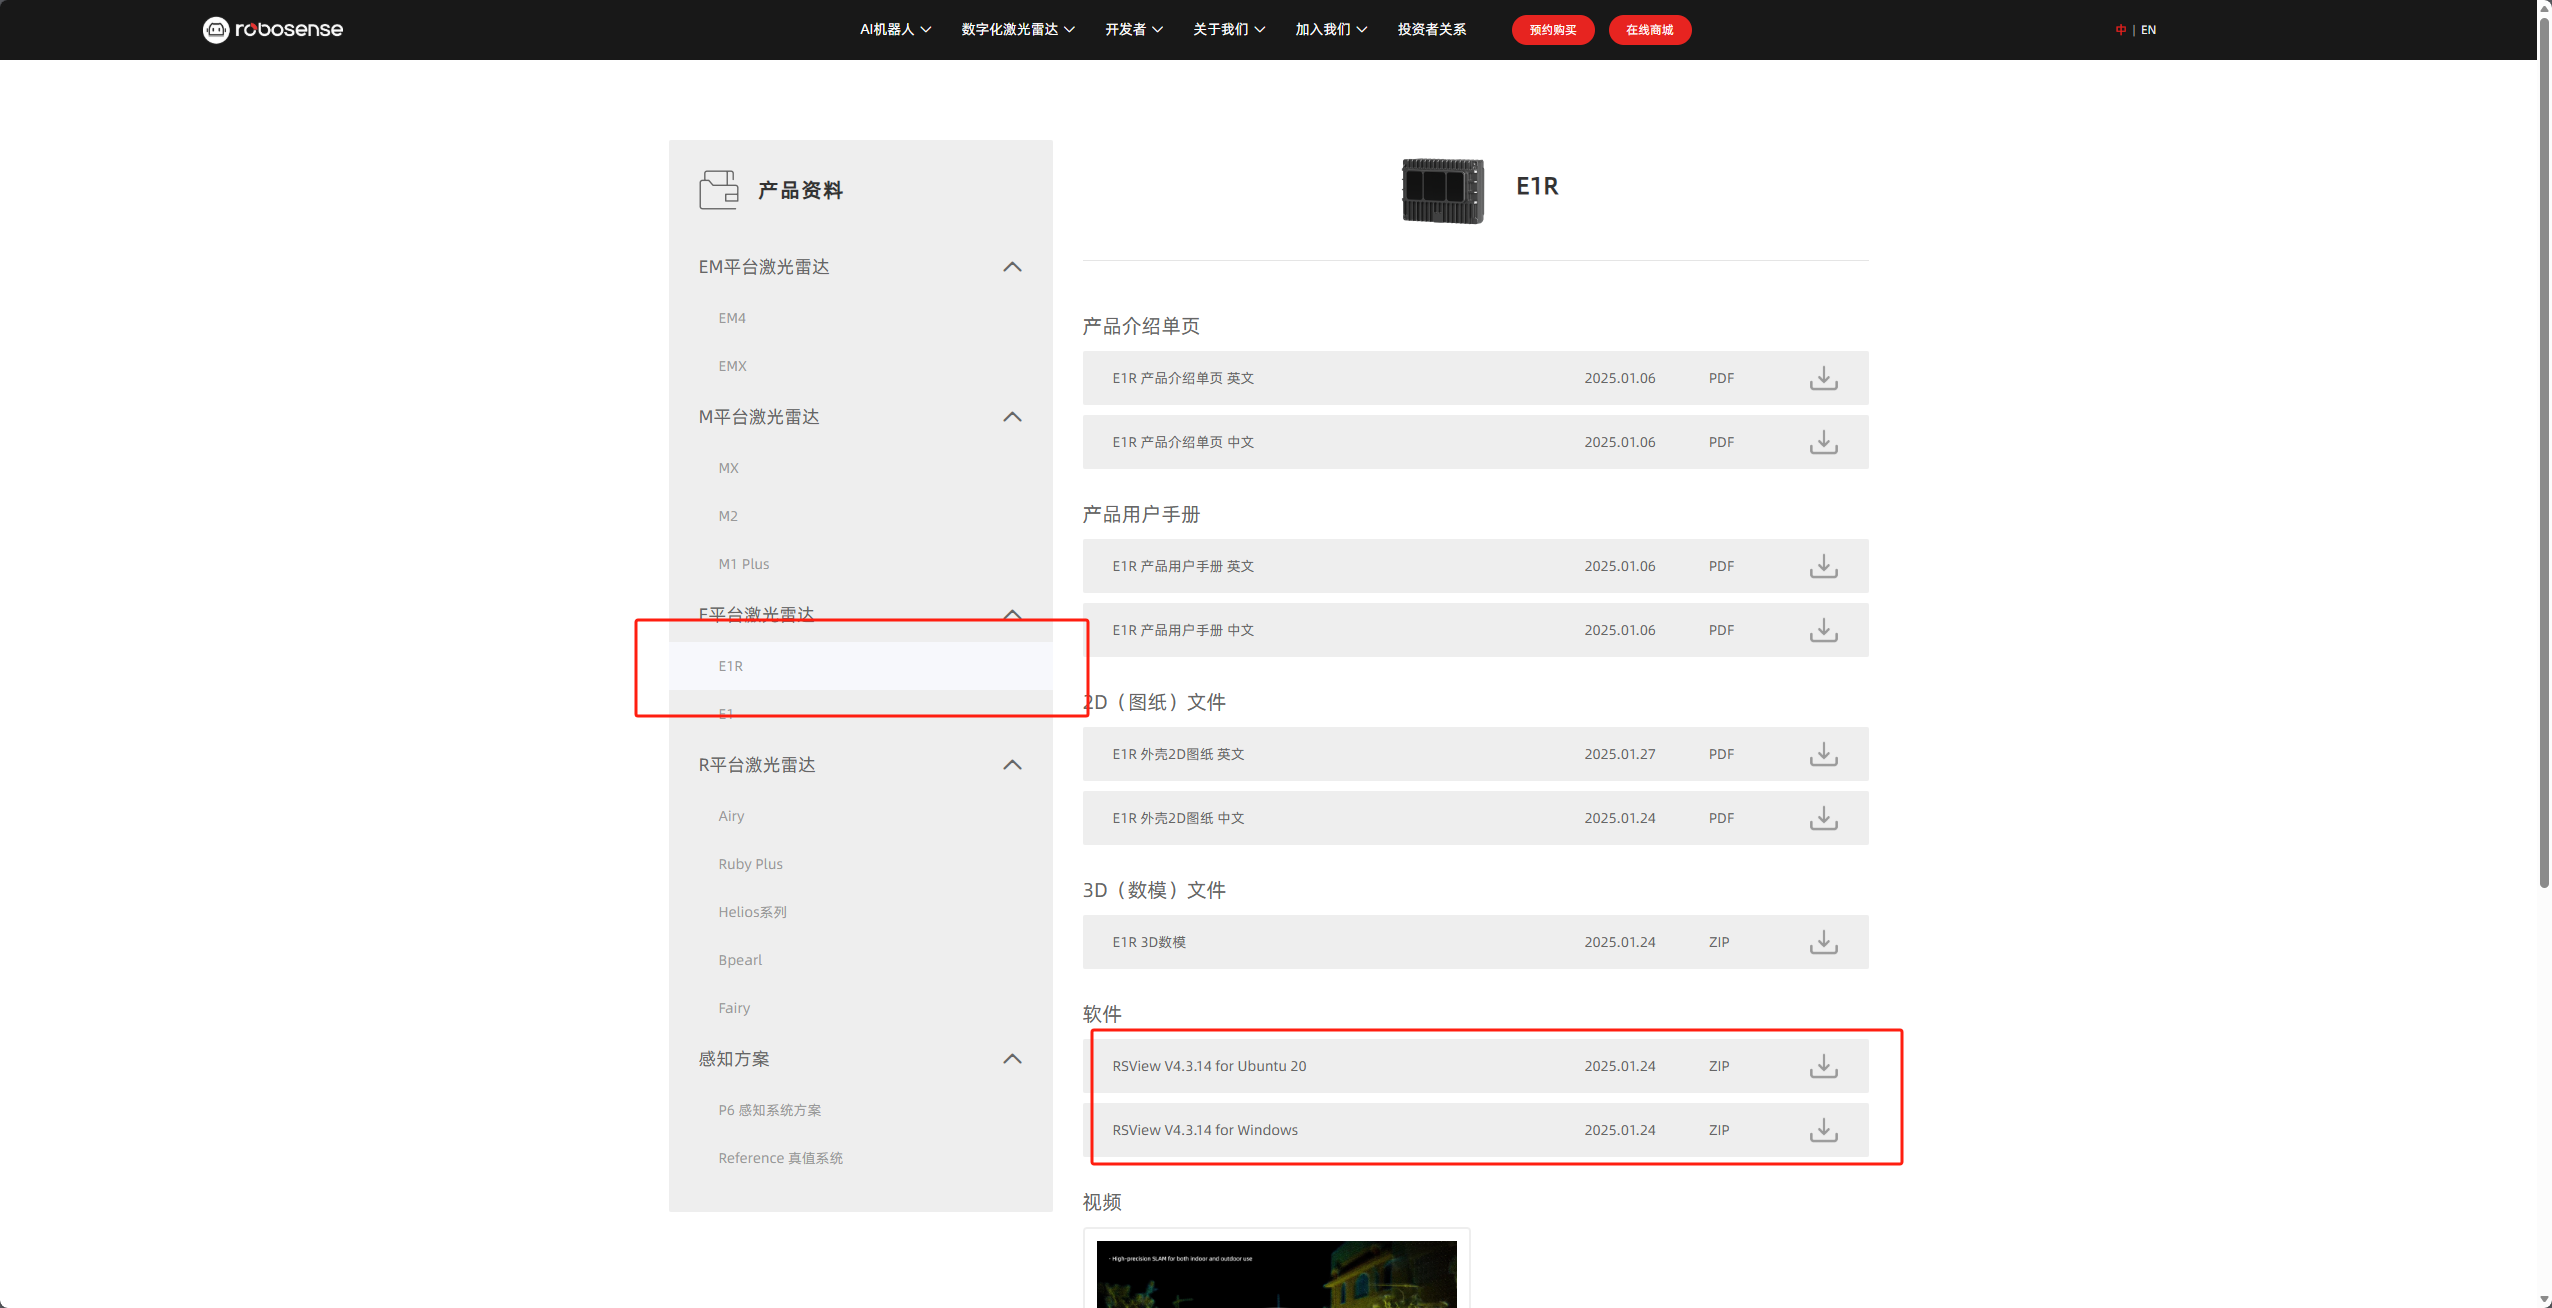Open the 开发者 dropdown menu

point(1134,30)
